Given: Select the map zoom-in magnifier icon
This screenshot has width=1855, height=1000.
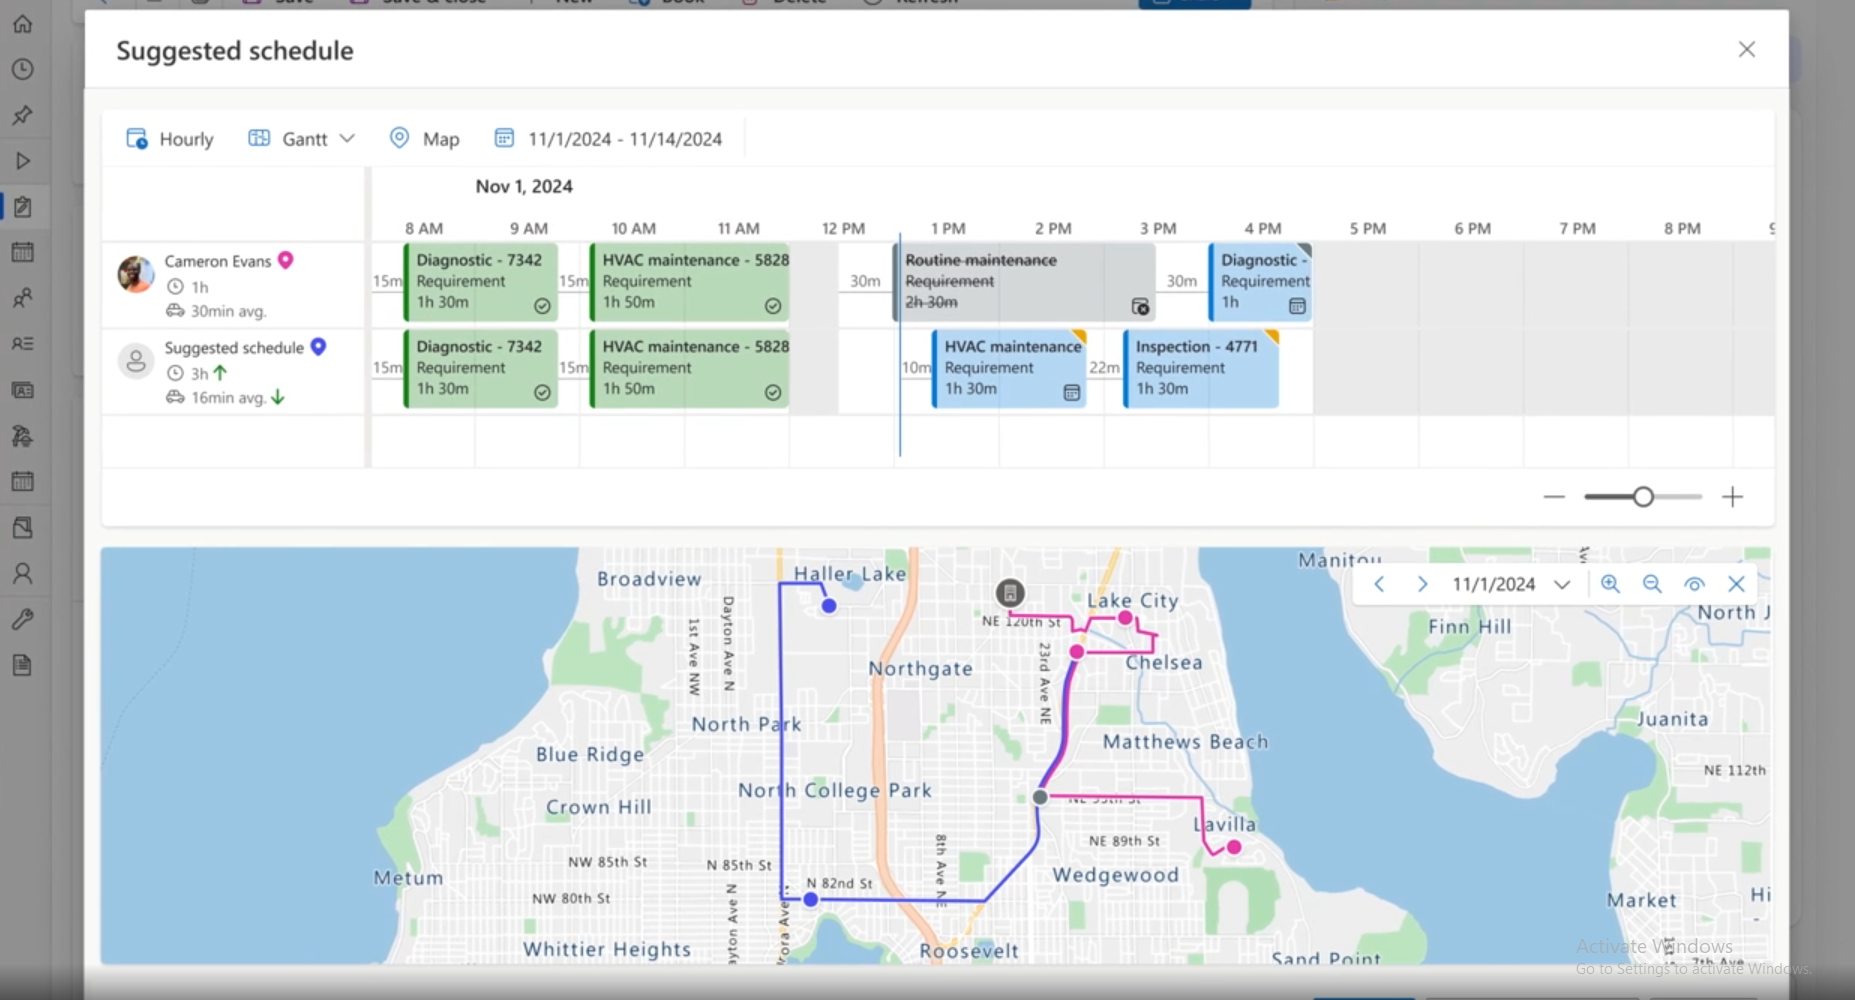Looking at the screenshot, I should [x=1610, y=584].
